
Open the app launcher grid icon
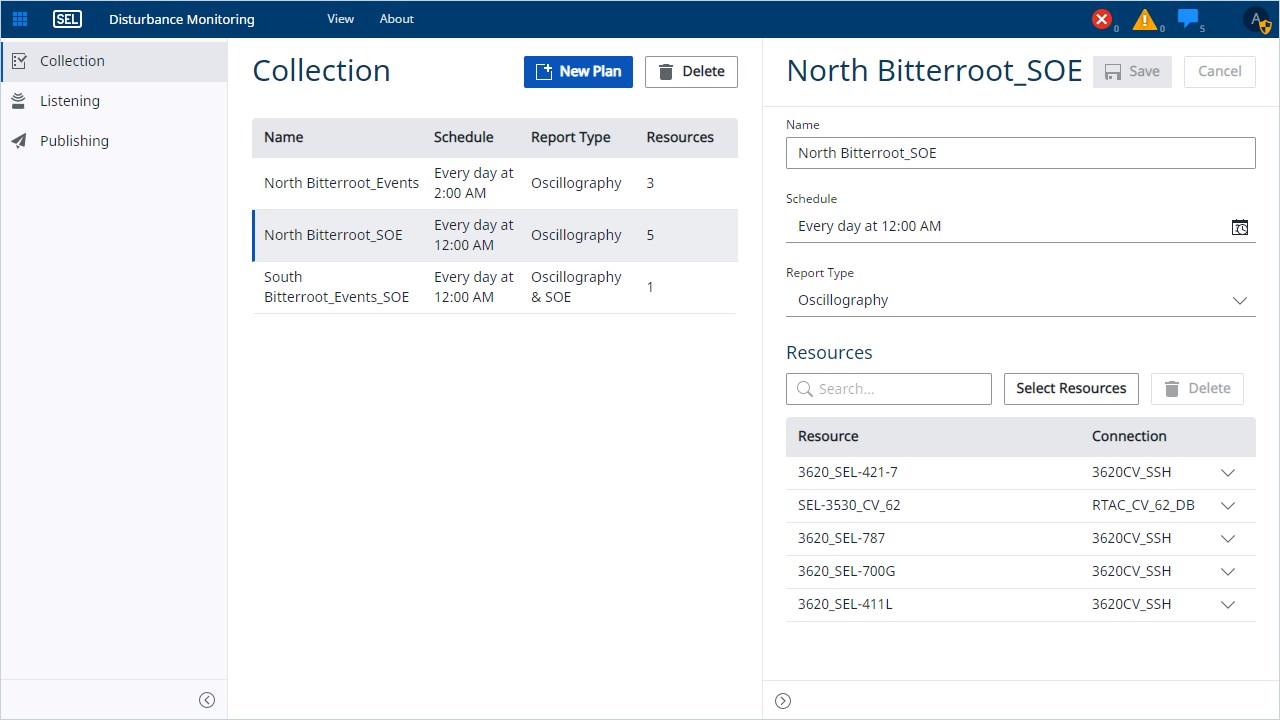(x=20, y=19)
